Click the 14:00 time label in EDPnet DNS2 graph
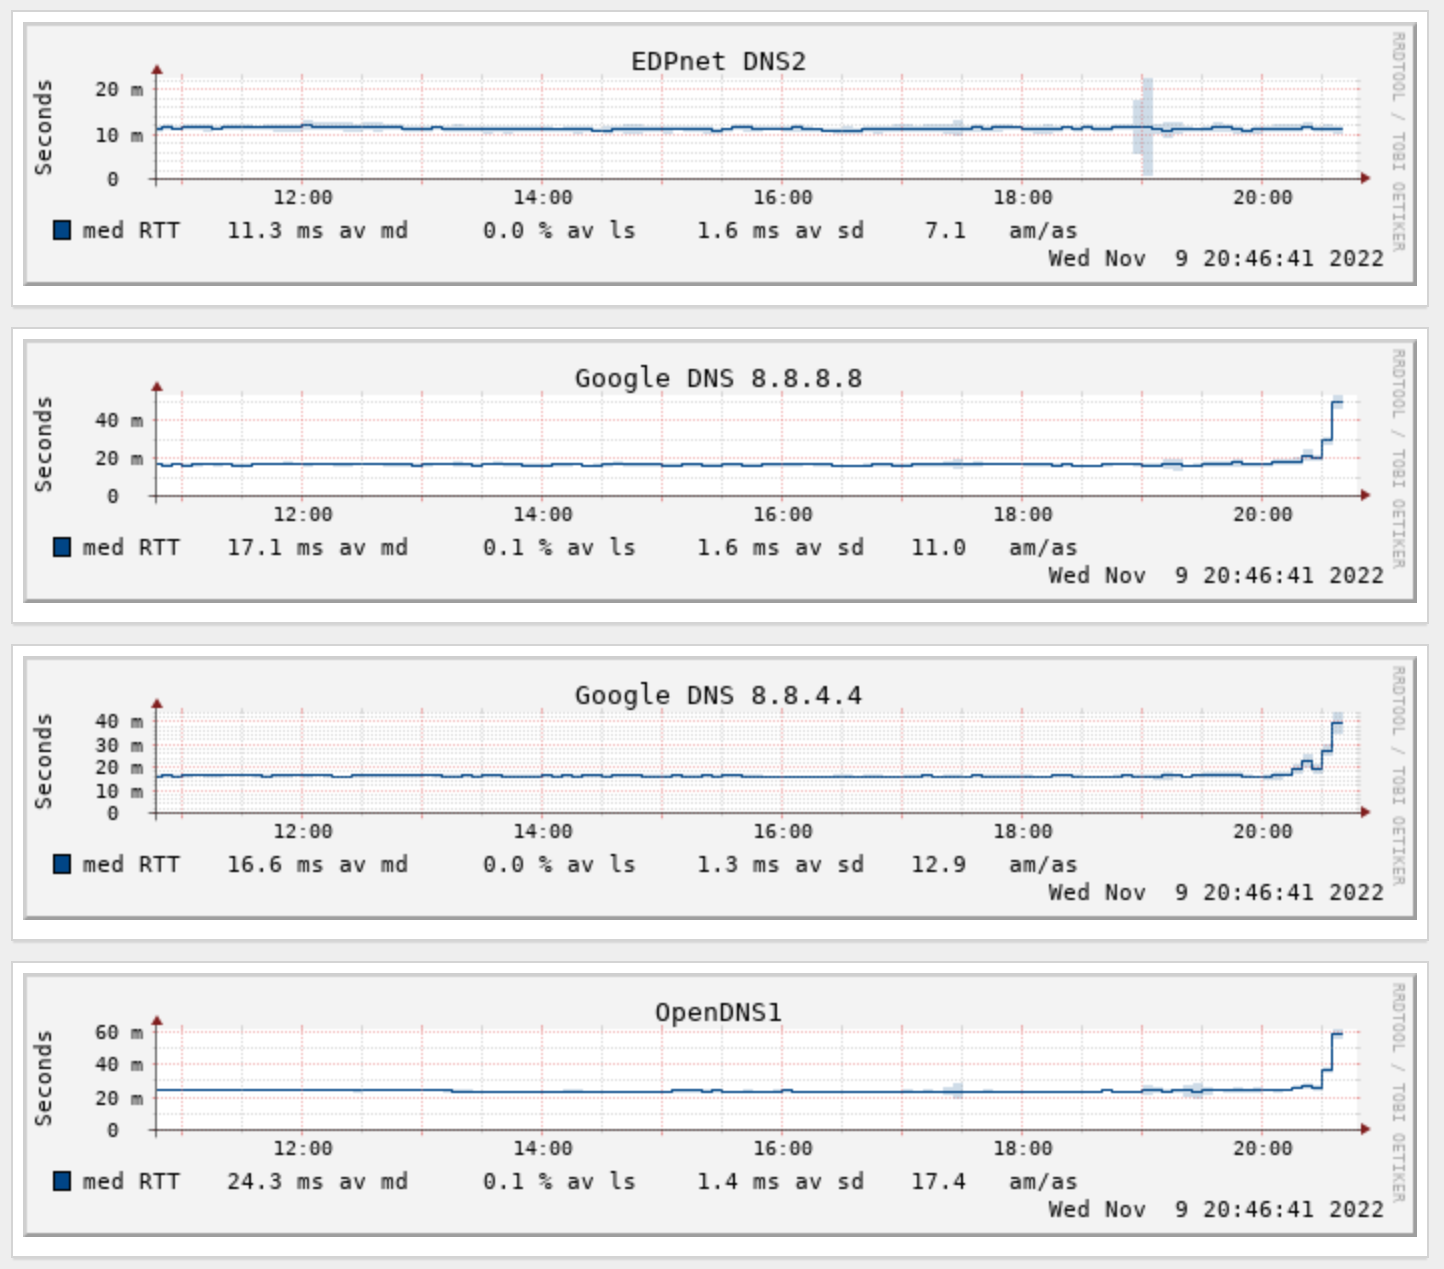 click(543, 198)
